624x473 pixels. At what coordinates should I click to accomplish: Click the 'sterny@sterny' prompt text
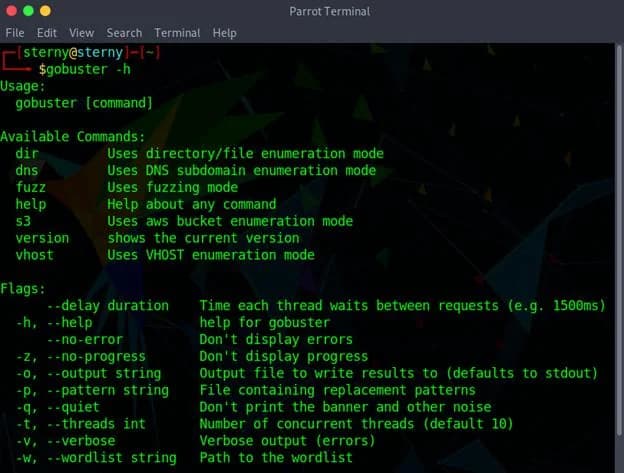tap(73, 53)
